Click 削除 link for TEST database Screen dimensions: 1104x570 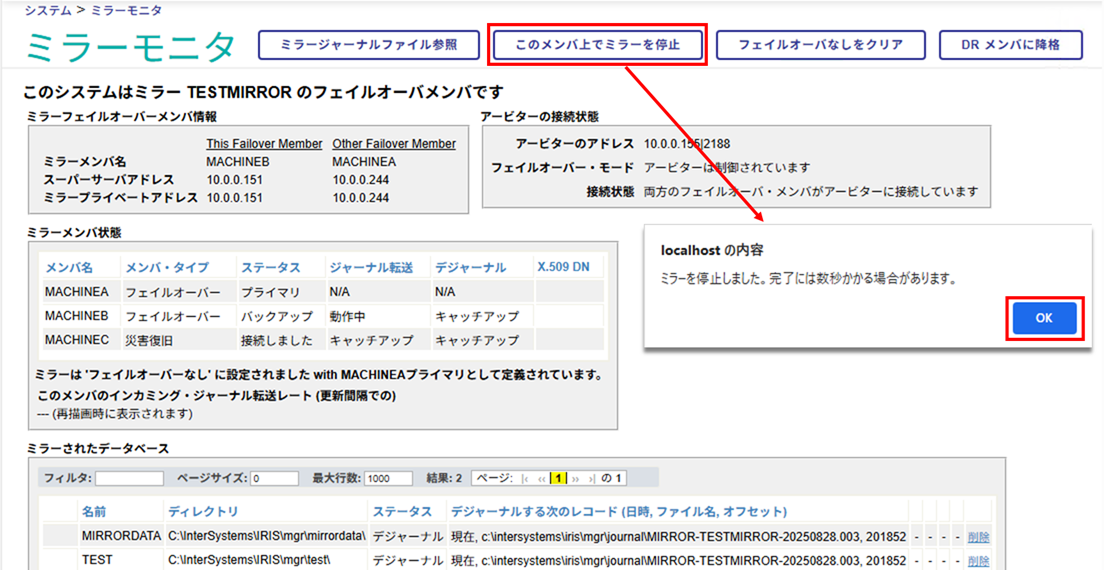[981, 561]
